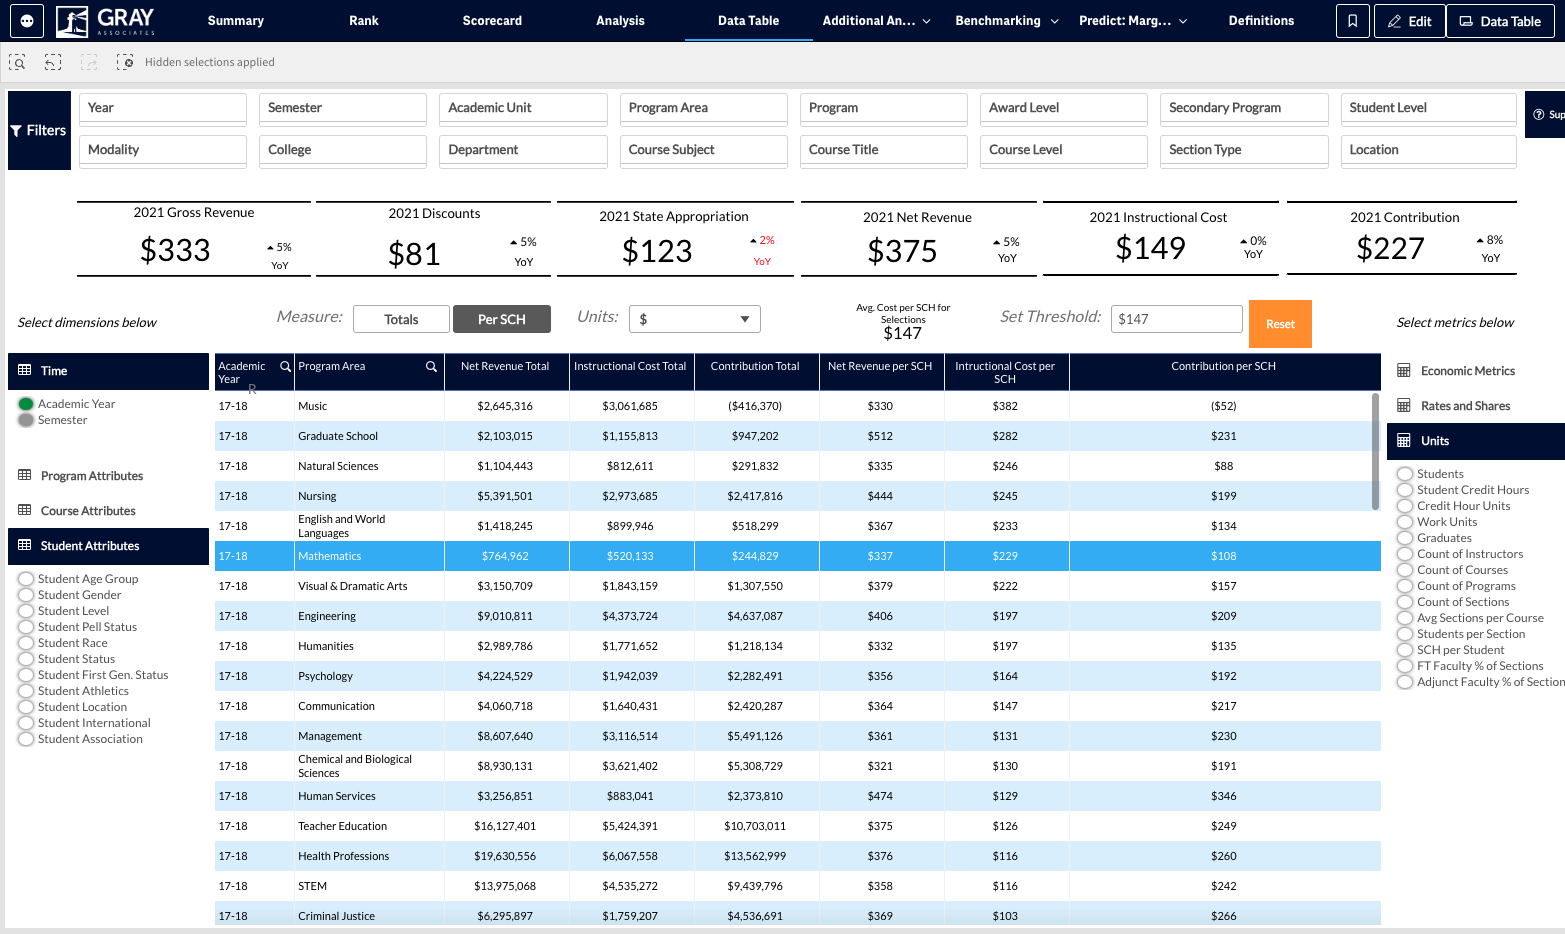Select Student Age Group dimension
This screenshot has width=1565, height=934.
[26, 579]
